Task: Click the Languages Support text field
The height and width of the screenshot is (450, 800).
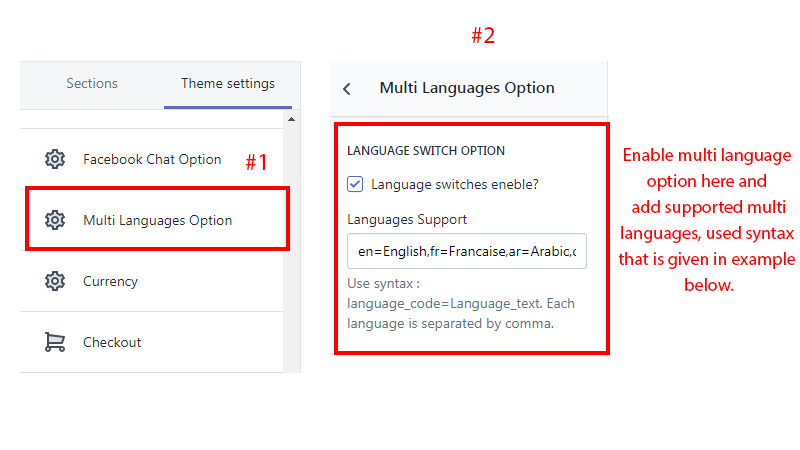Action: tap(467, 252)
